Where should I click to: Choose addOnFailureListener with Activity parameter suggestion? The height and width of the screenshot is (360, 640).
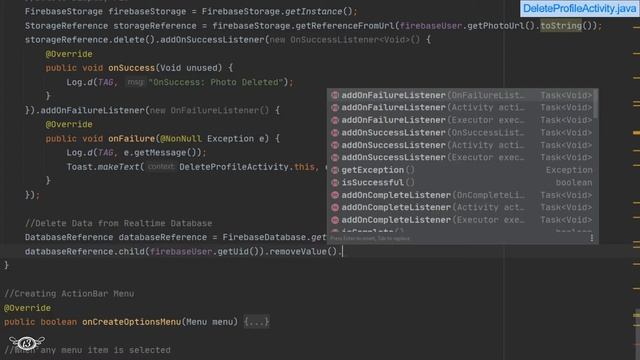click(462, 107)
